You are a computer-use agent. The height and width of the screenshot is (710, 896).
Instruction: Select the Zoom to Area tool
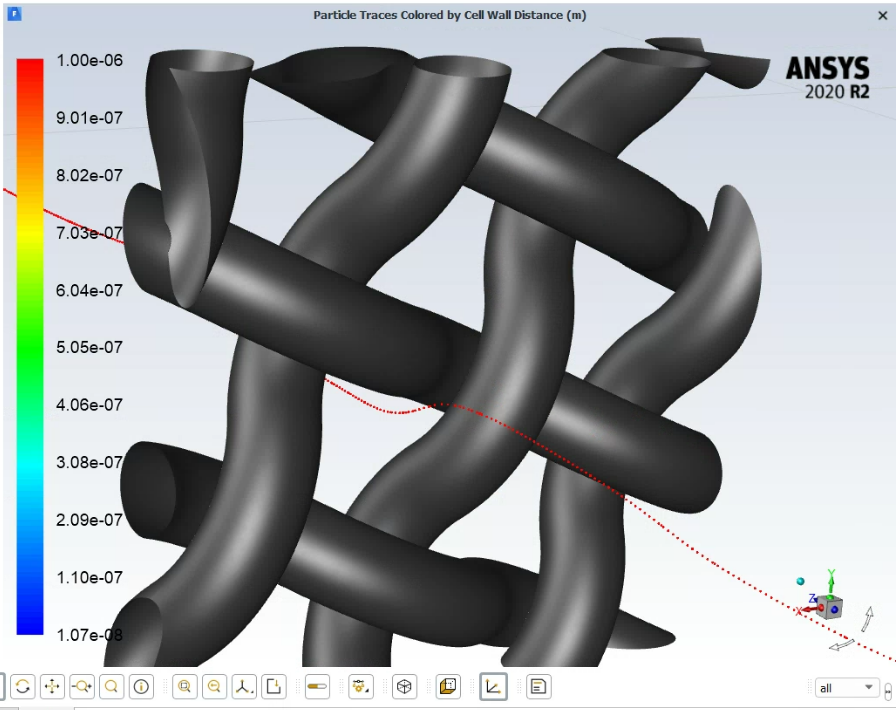tap(112, 686)
